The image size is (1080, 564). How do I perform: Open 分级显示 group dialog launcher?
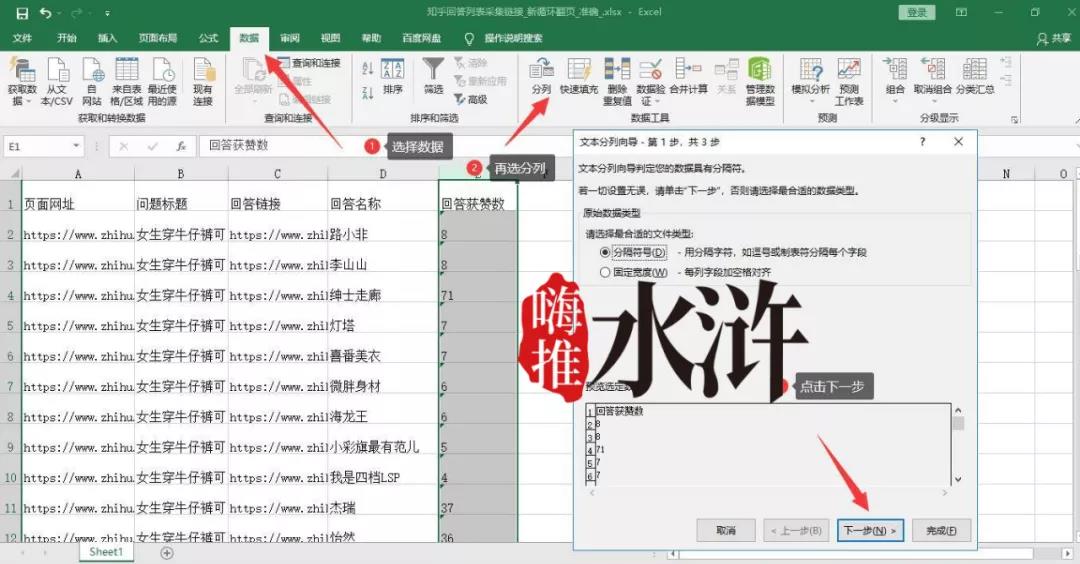click(x=1015, y=119)
